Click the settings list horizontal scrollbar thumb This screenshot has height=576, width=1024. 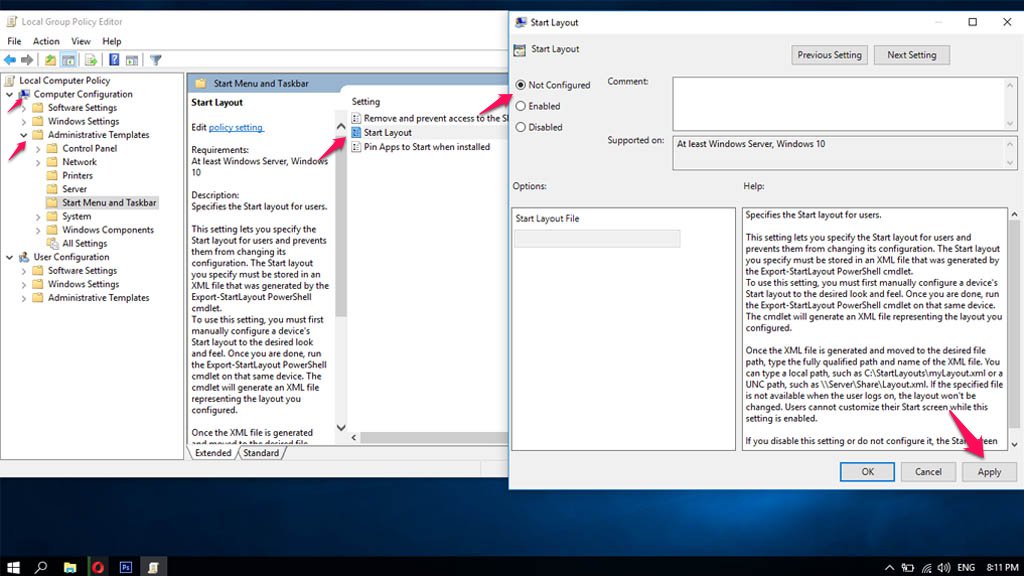434,438
